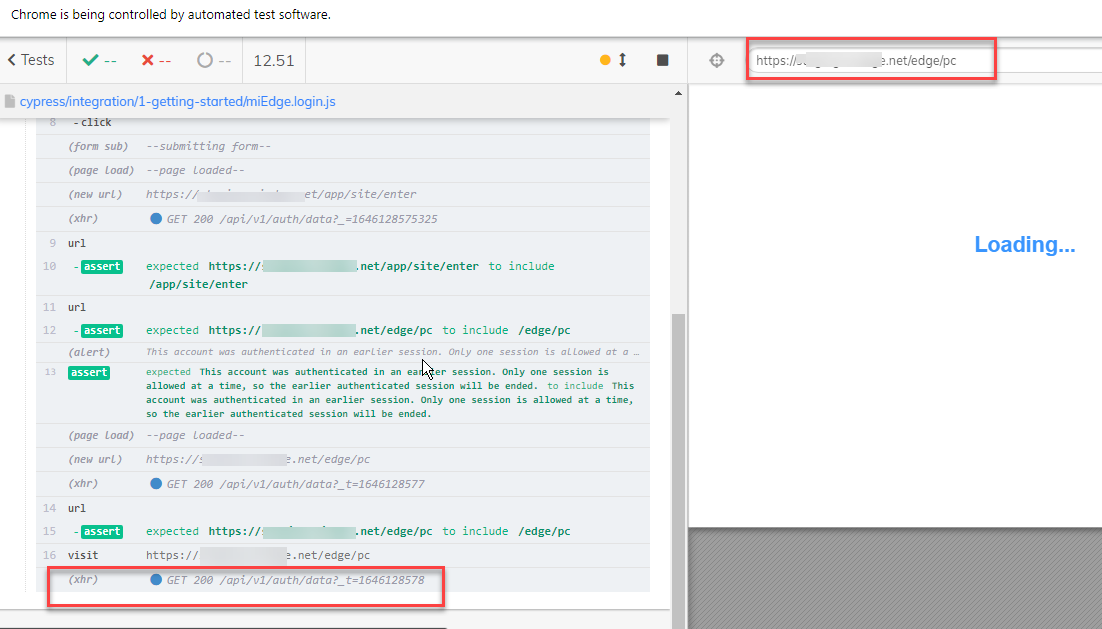Click the command log scroll up arrow
1102x629 pixels.
pos(678,93)
